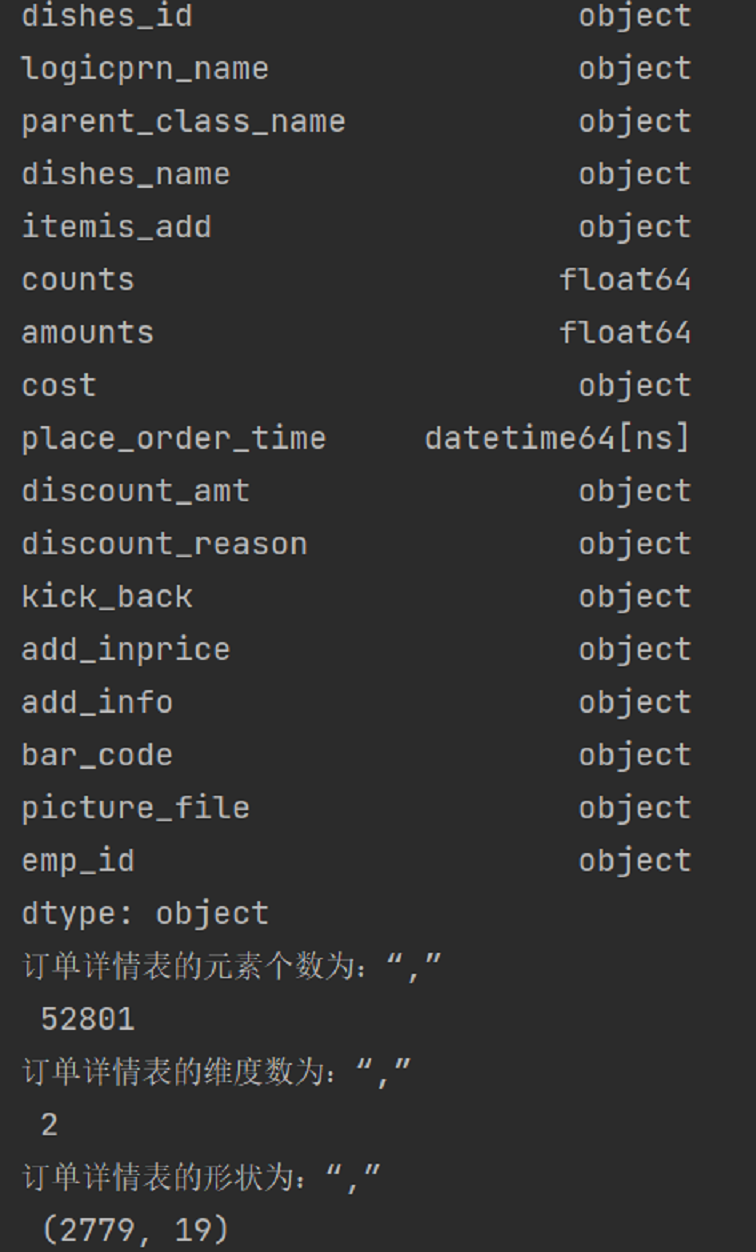Click the emp_id column name
756x1252 pixels.
click(x=77, y=861)
